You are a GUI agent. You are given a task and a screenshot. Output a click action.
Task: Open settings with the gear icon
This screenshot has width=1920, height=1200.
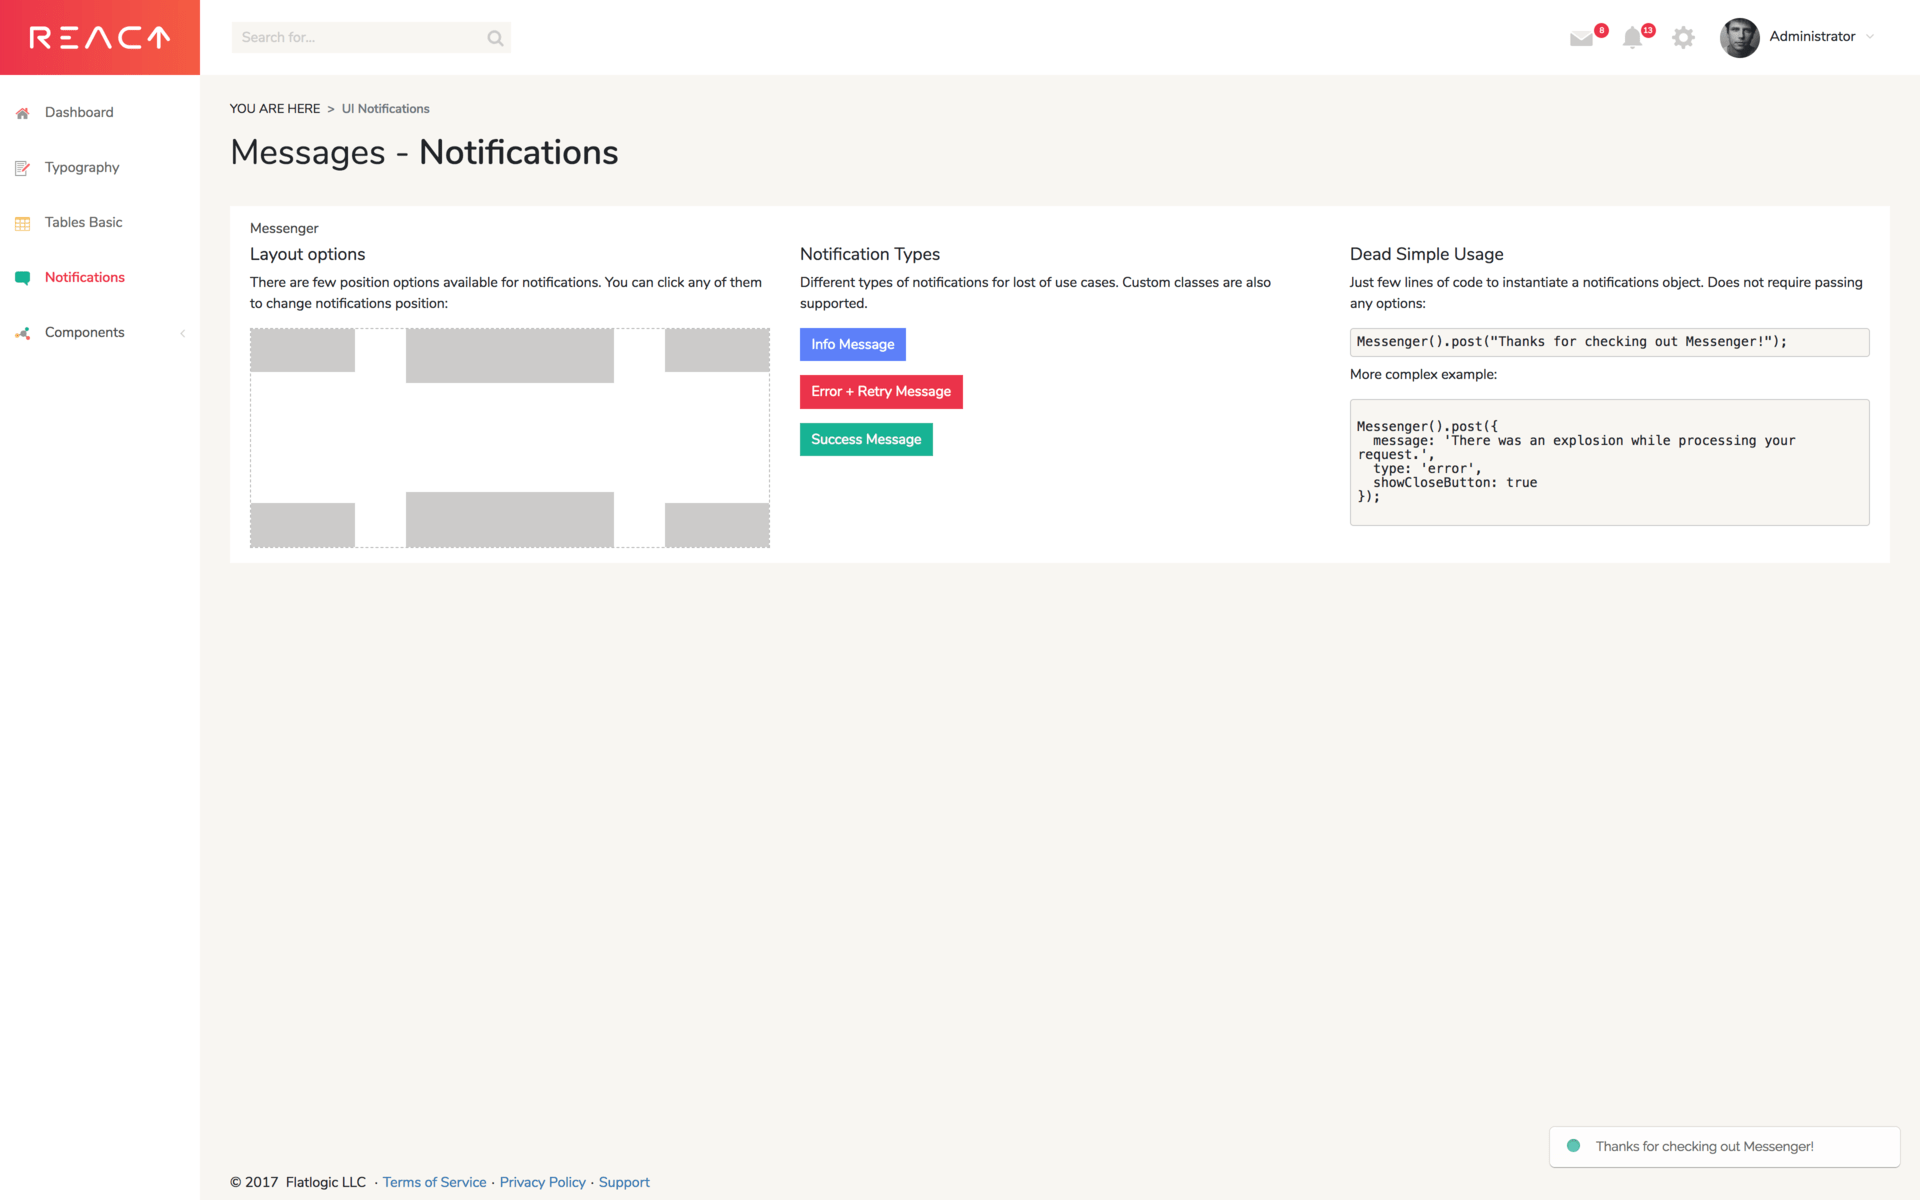click(x=1683, y=37)
